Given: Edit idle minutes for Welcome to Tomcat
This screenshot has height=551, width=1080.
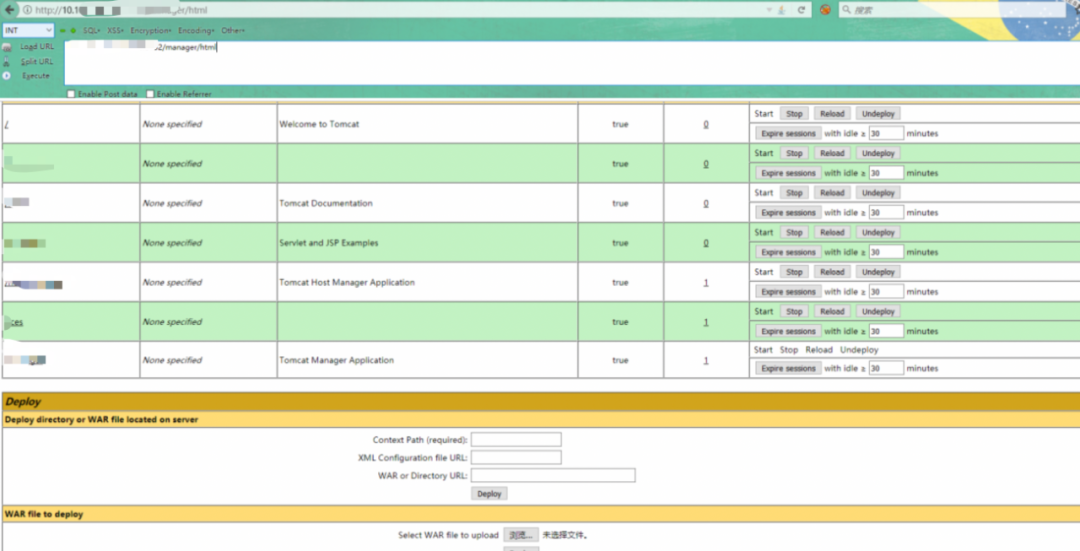Looking at the screenshot, I should point(886,134).
